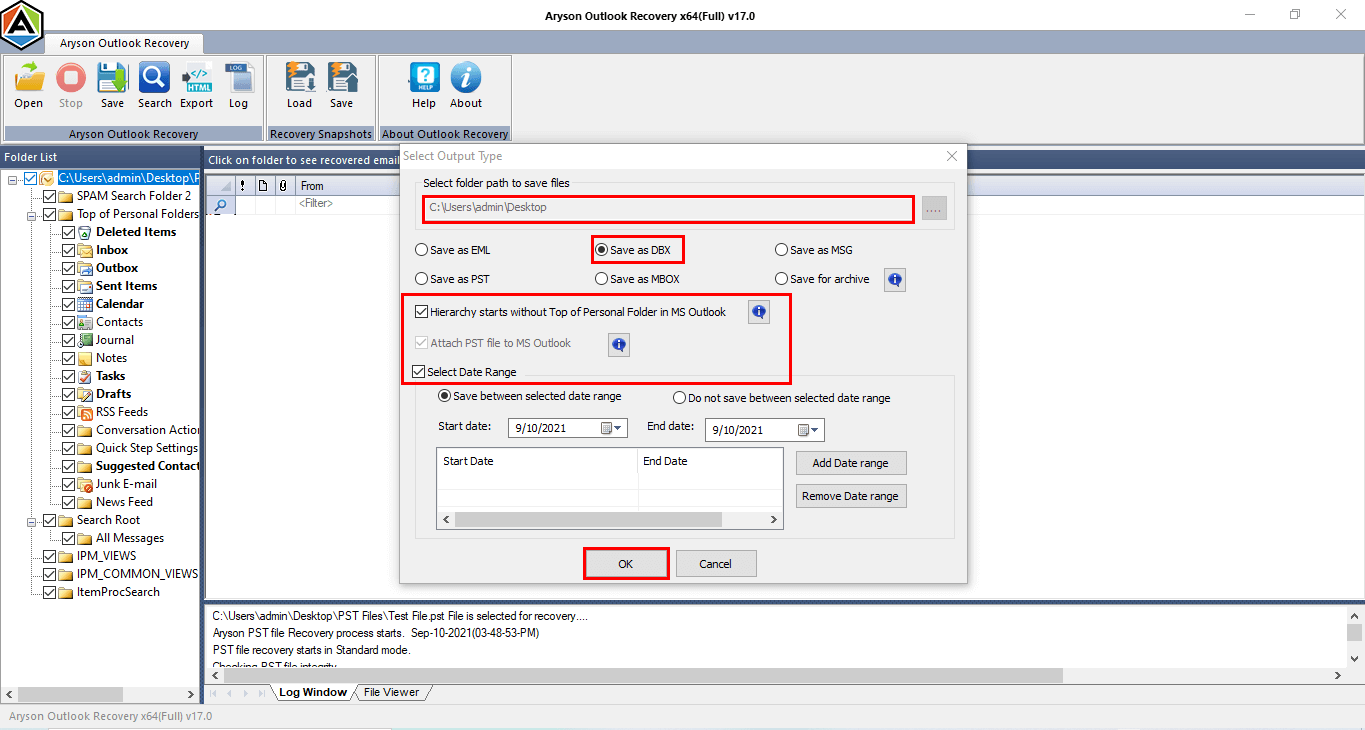
Task: Open the Search tool icon
Action: click(154, 78)
